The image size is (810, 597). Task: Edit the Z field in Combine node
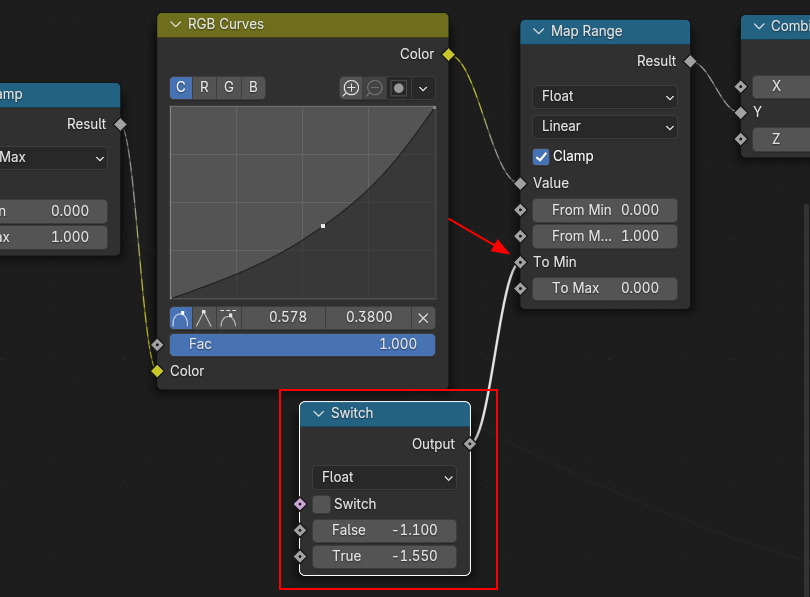point(781,139)
